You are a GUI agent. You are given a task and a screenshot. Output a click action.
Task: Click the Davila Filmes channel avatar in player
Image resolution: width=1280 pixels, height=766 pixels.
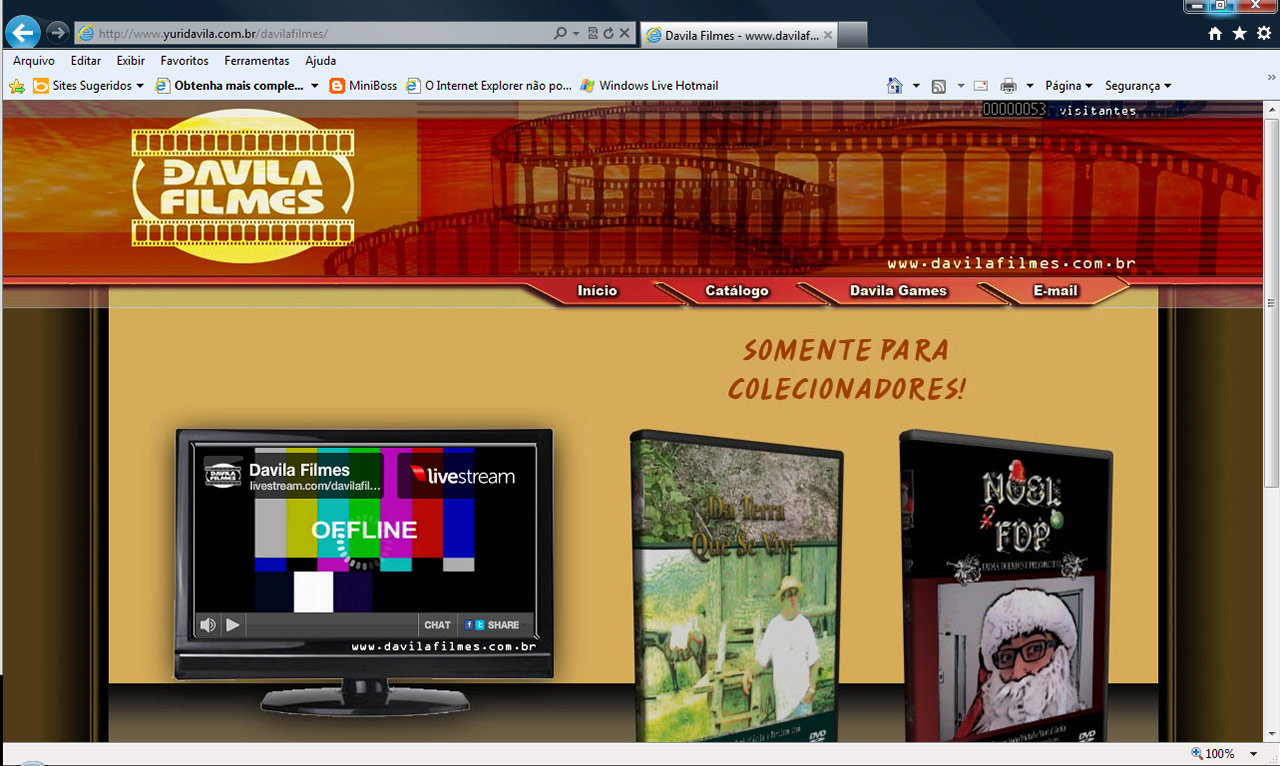[223, 473]
